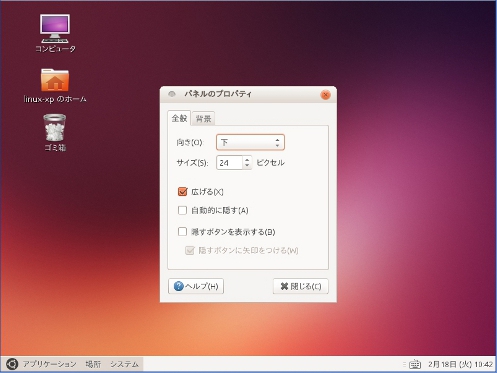Click the panel applet handle near keyboard icon
The image size is (497, 373).
click(x=404, y=364)
